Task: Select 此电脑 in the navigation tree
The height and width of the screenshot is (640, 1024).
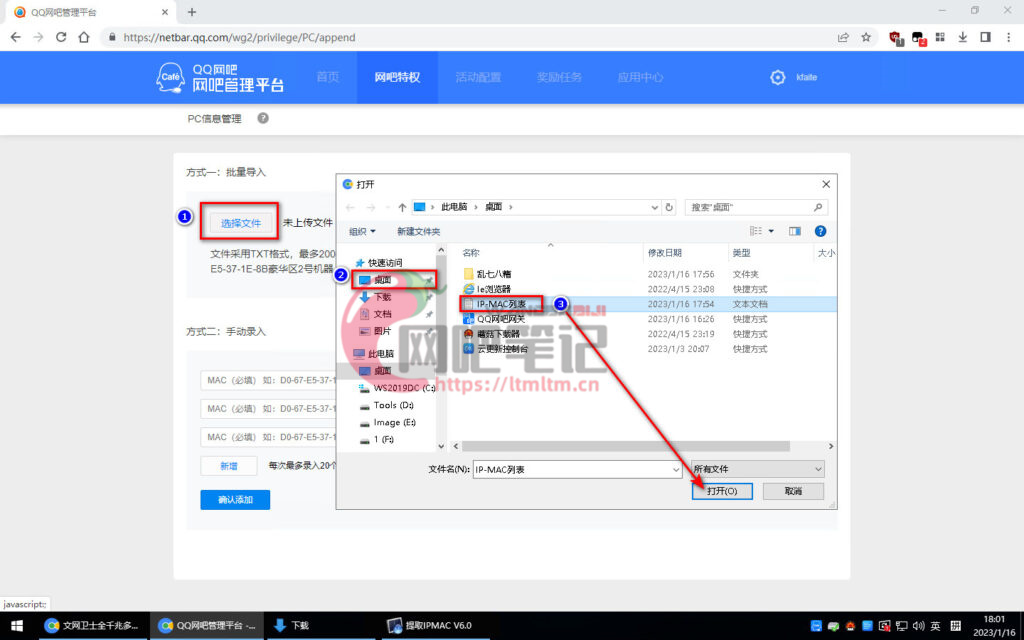Action: coord(381,353)
